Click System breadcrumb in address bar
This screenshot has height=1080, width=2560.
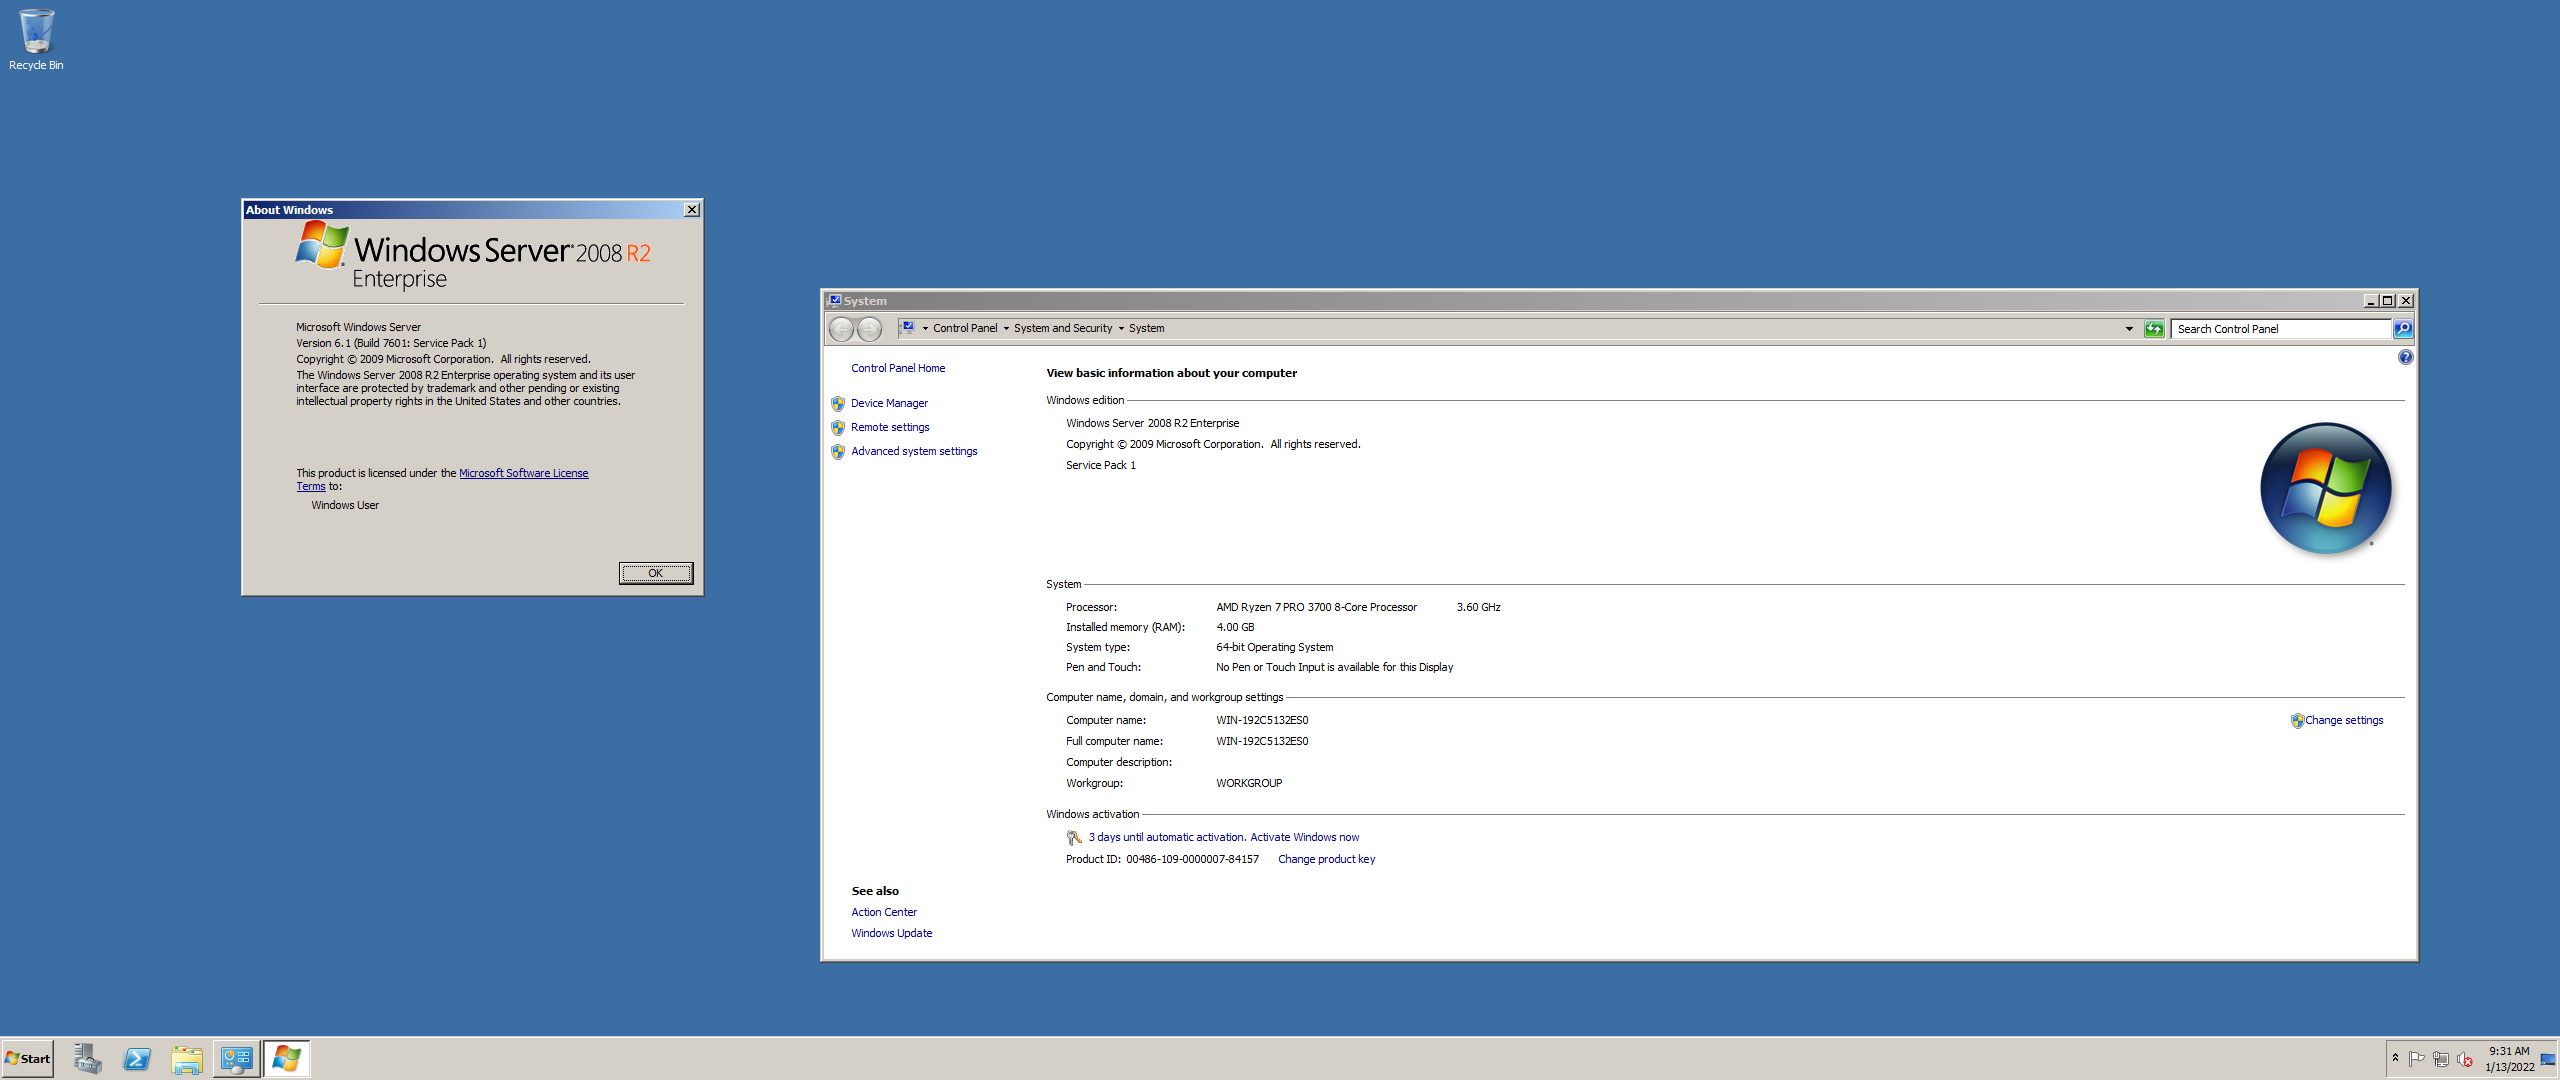[1147, 329]
